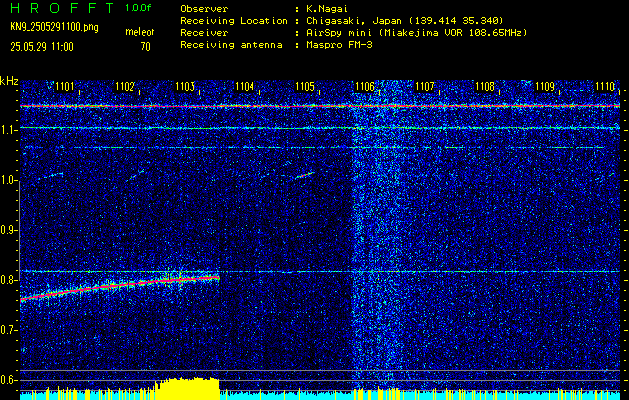Click the 1101 time marker
The height and width of the screenshot is (400, 629).
tap(65, 86)
